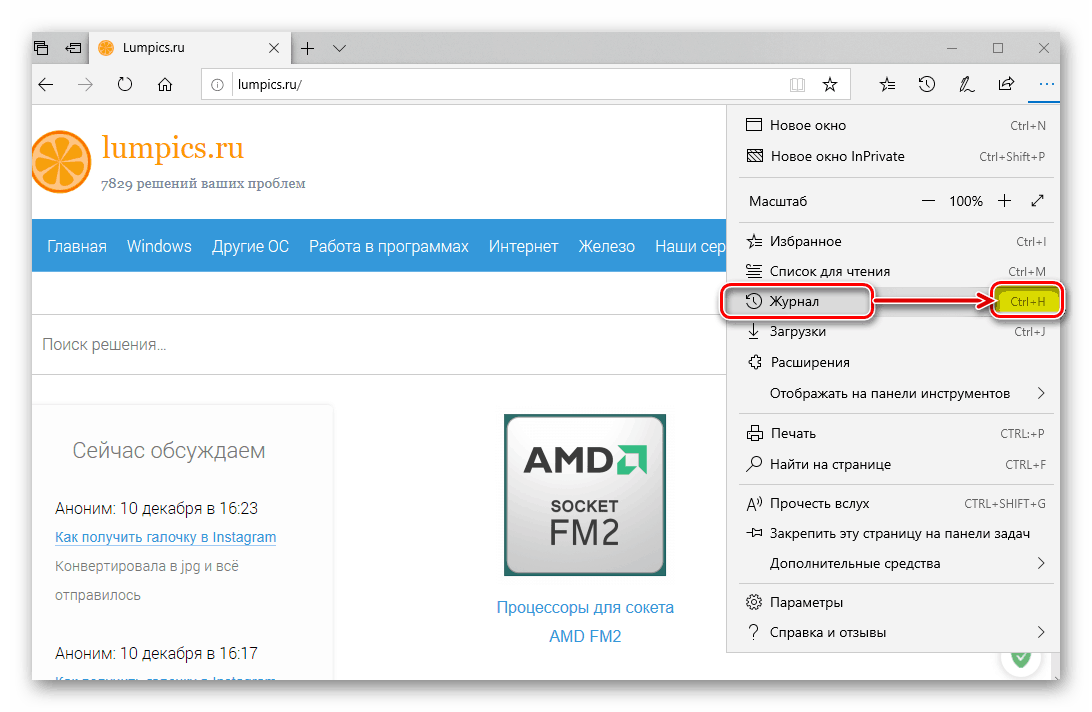Screen dimensions: 1092x712
Task: Expand 'Отображать на панели инструментов' submenu
Action: click(x=1041, y=393)
